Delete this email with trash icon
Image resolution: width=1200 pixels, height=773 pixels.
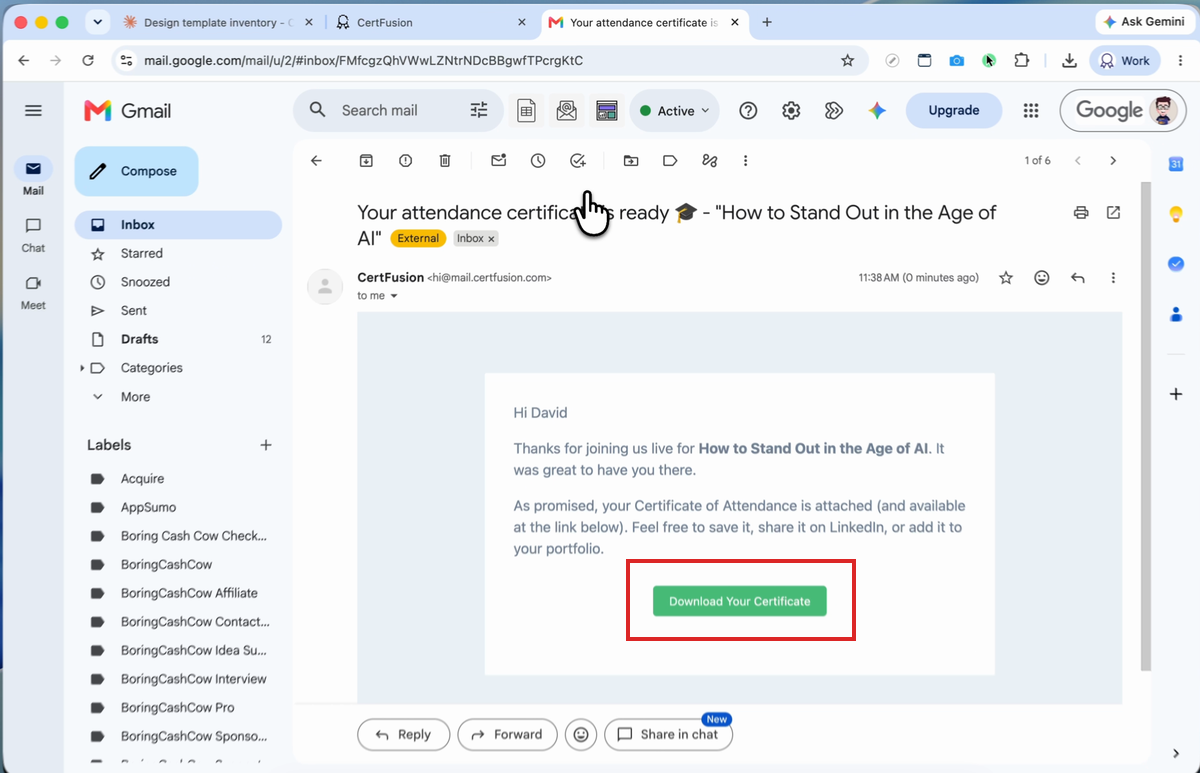pyautogui.click(x=445, y=161)
